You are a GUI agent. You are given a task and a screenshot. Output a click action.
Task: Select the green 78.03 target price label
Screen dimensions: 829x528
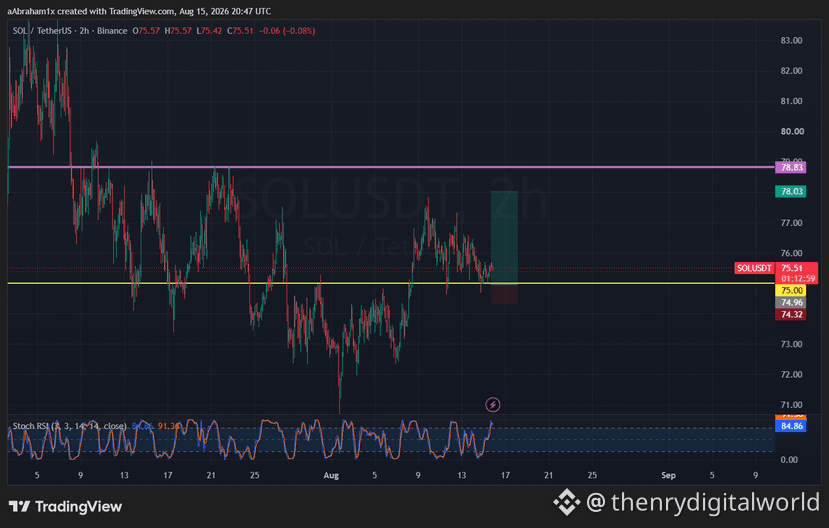(791, 191)
